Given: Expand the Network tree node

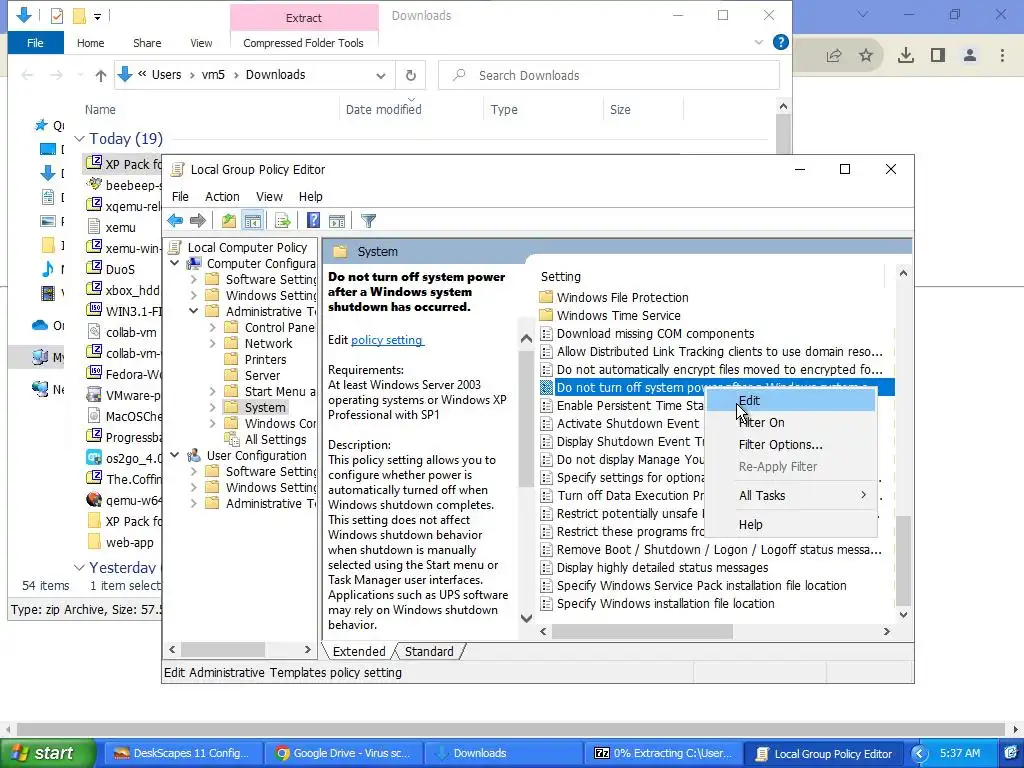Looking at the screenshot, I should tap(213, 344).
